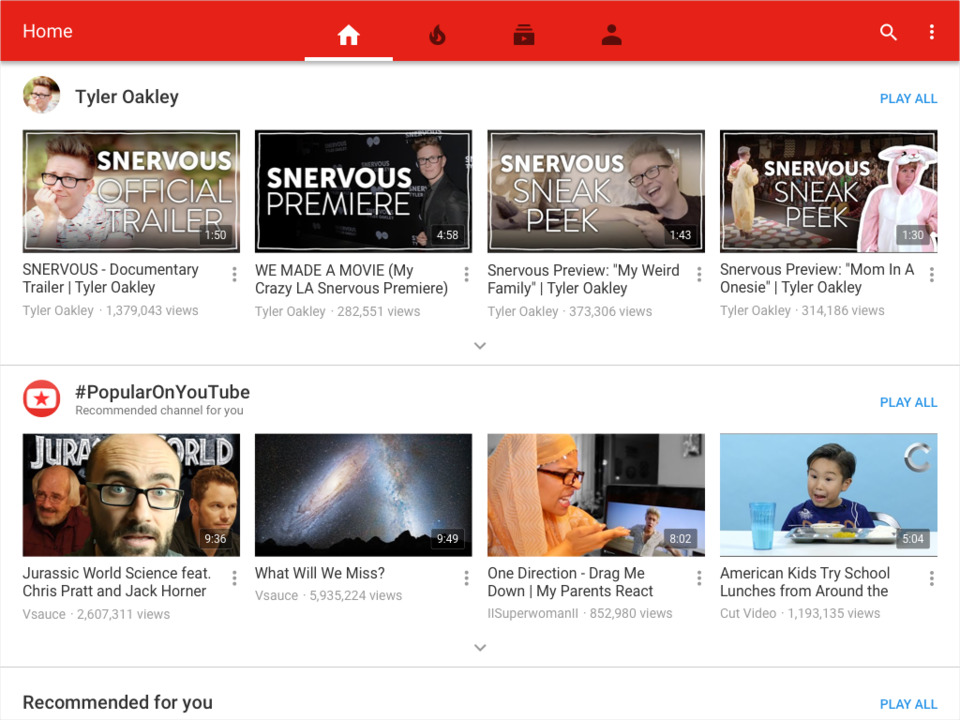
Task: Open options for Jurassic World Science video
Action: click(234, 578)
